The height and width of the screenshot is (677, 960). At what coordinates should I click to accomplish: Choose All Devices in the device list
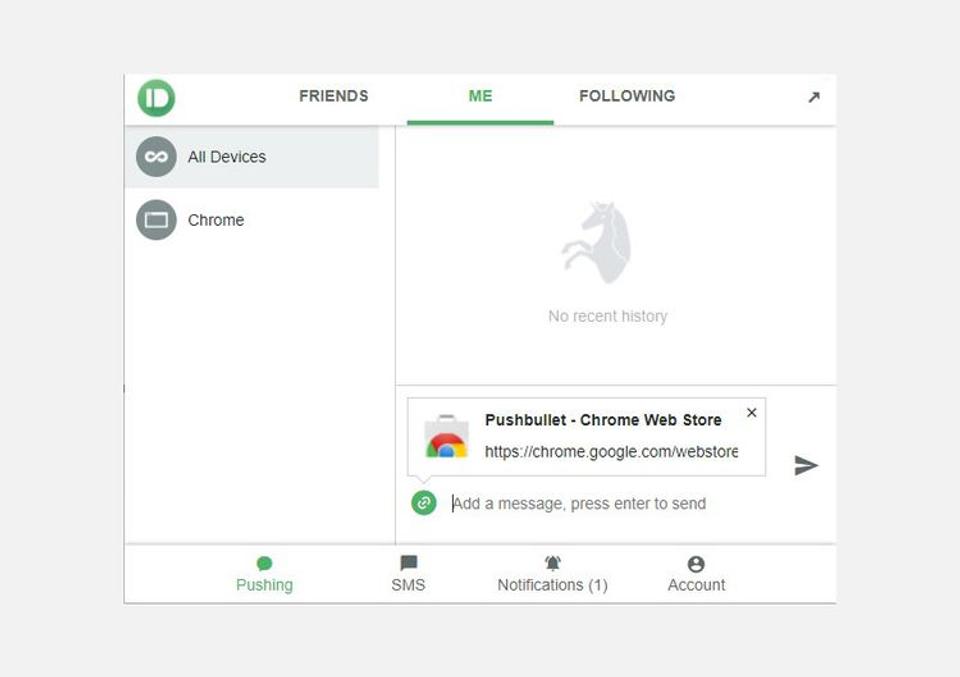coord(252,157)
